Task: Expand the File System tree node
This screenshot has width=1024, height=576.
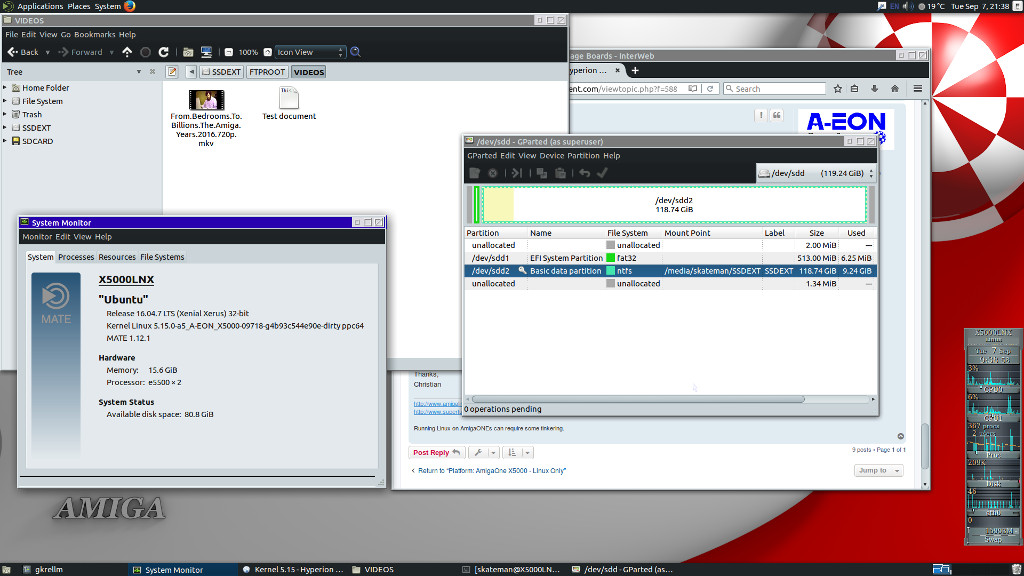Action: [x=5, y=101]
